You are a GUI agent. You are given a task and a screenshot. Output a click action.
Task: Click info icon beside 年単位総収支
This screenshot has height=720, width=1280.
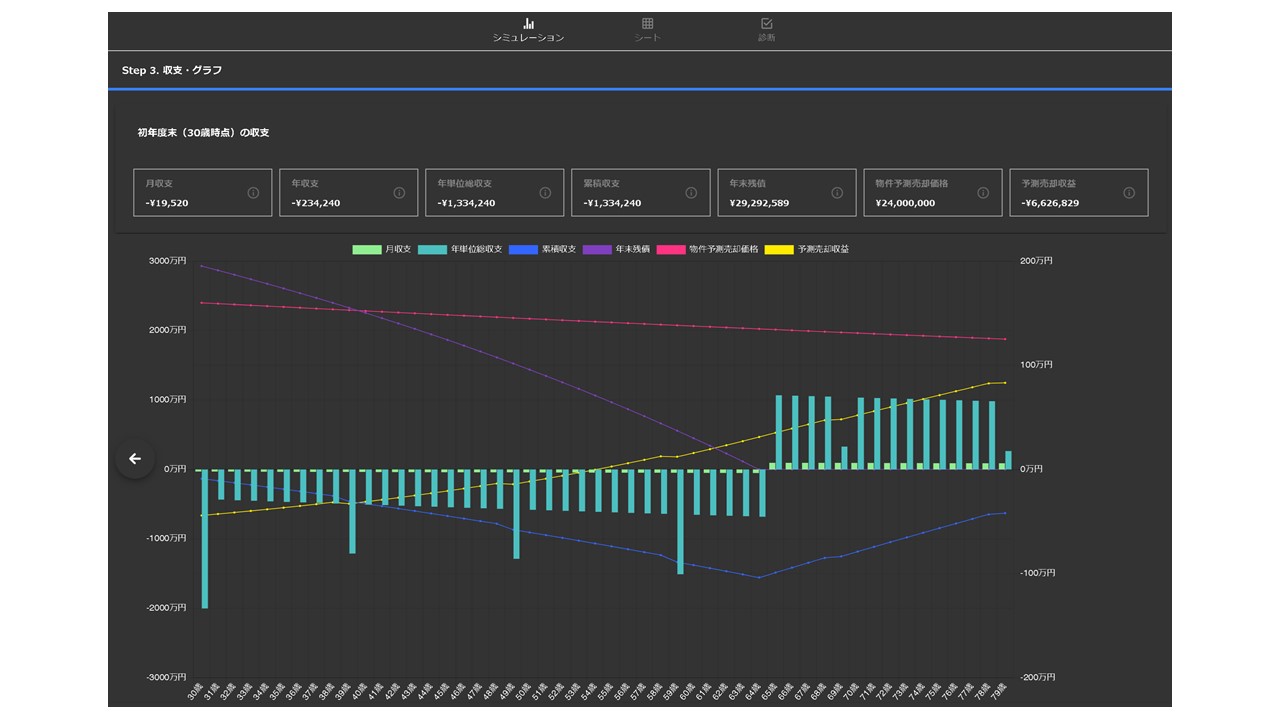point(545,193)
